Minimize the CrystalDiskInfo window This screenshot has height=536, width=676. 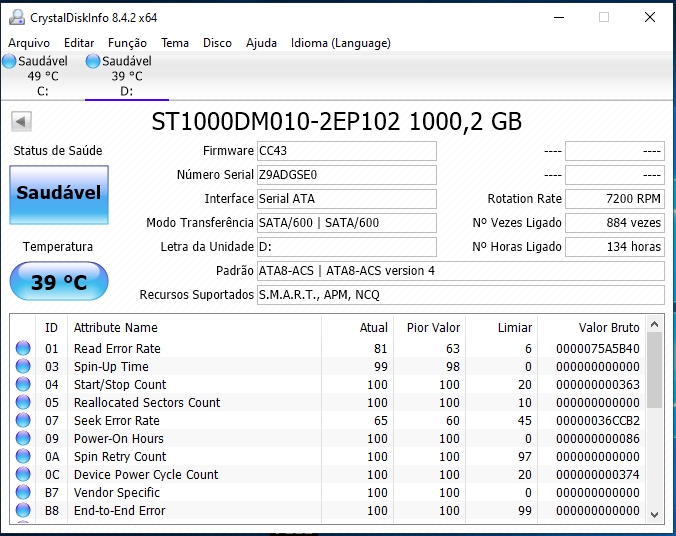coord(559,18)
